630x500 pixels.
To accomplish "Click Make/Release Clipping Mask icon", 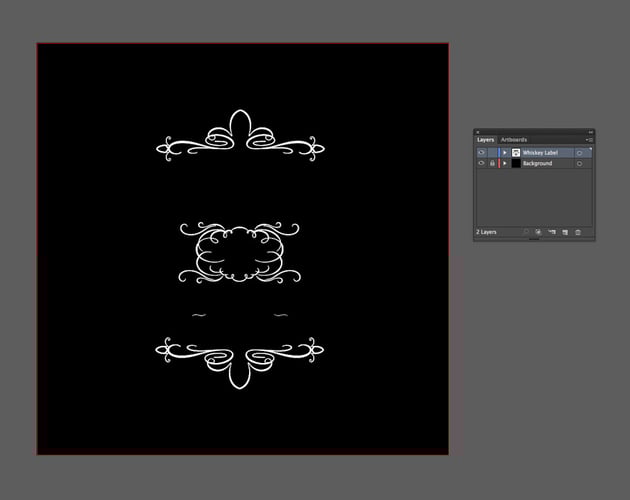I will [538, 232].
